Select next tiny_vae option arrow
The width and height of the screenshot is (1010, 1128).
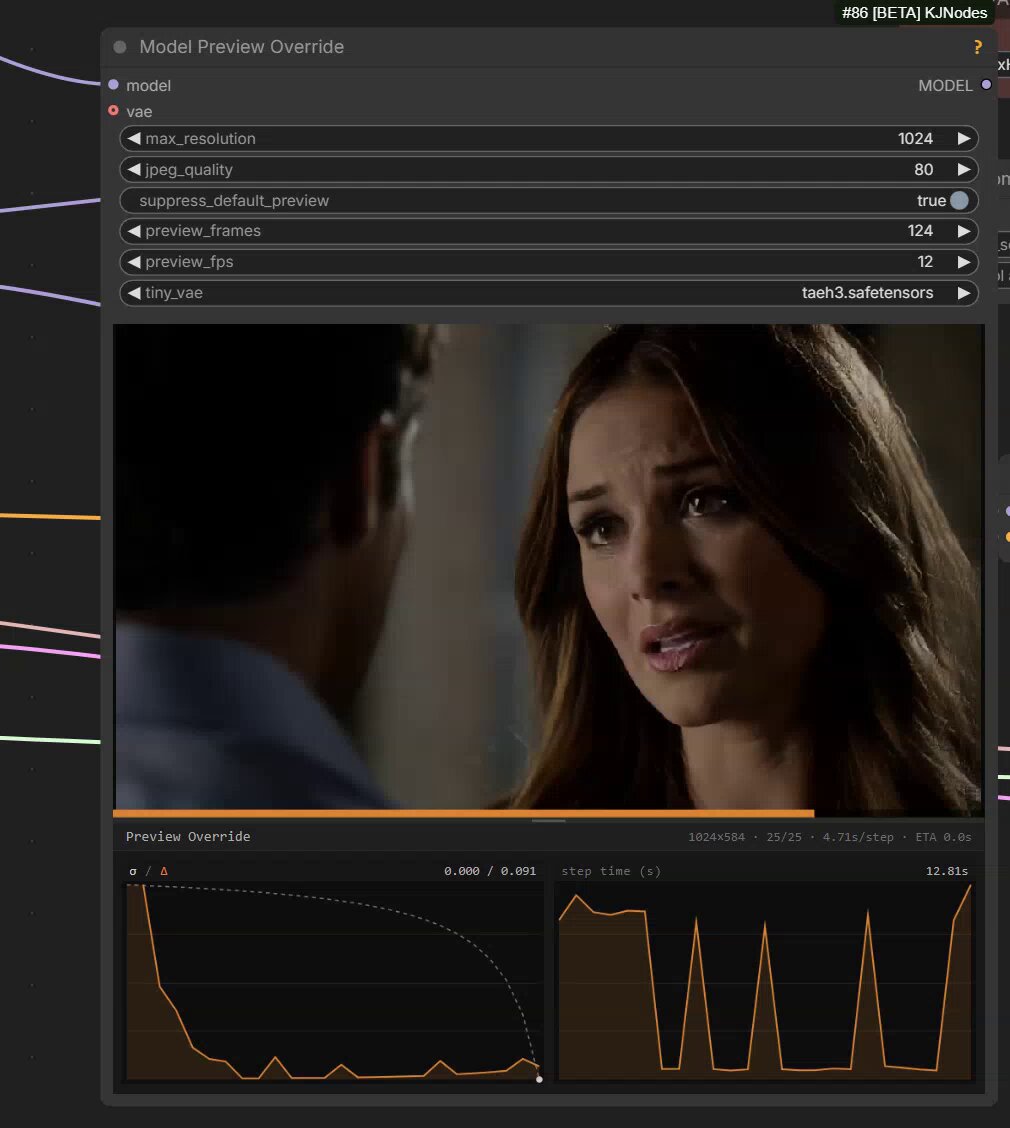point(964,293)
